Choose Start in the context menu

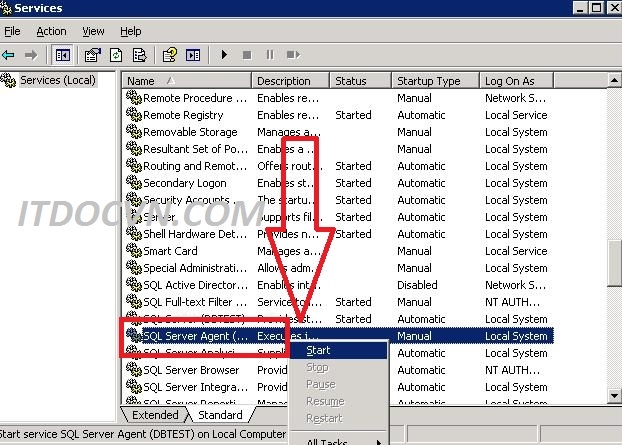pyautogui.click(x=319, y=350)
